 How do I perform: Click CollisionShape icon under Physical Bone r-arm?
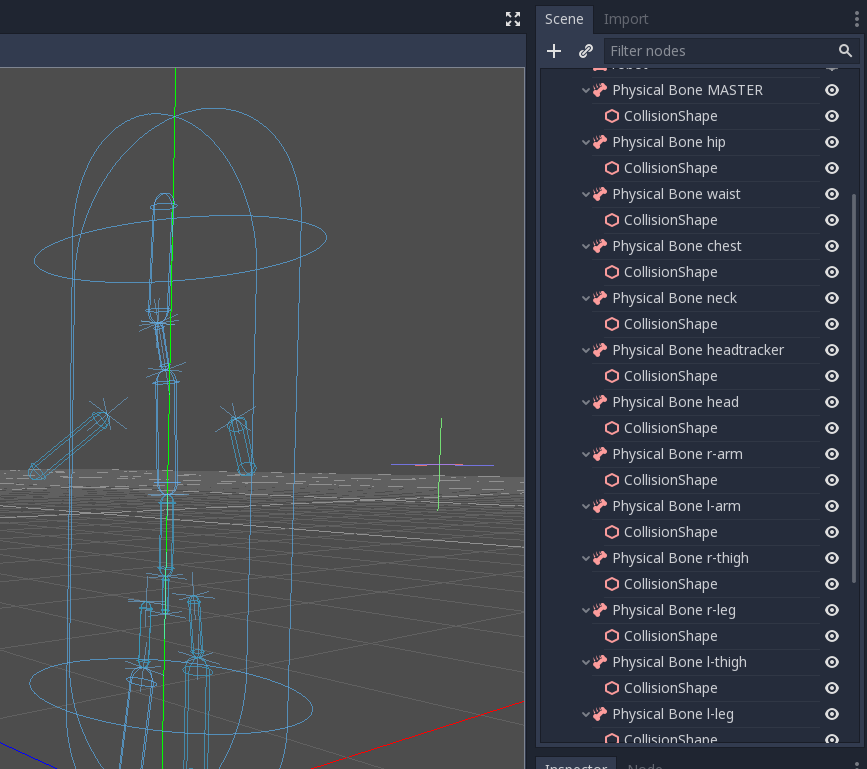[612, 480]
